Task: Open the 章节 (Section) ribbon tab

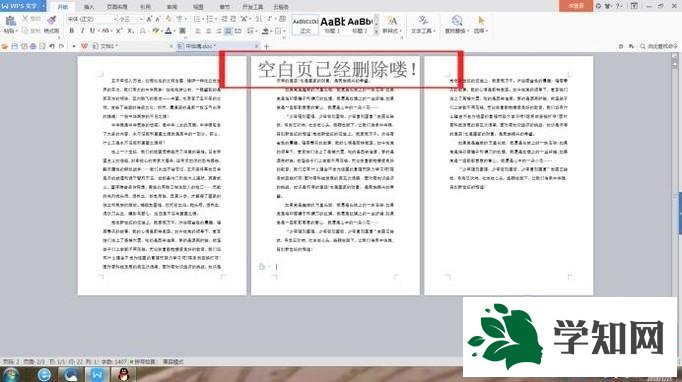Action: 225,7
